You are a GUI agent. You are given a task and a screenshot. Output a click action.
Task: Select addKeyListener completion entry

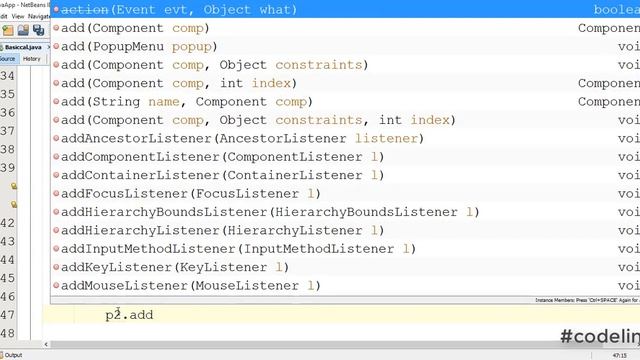tap(345, 267)
